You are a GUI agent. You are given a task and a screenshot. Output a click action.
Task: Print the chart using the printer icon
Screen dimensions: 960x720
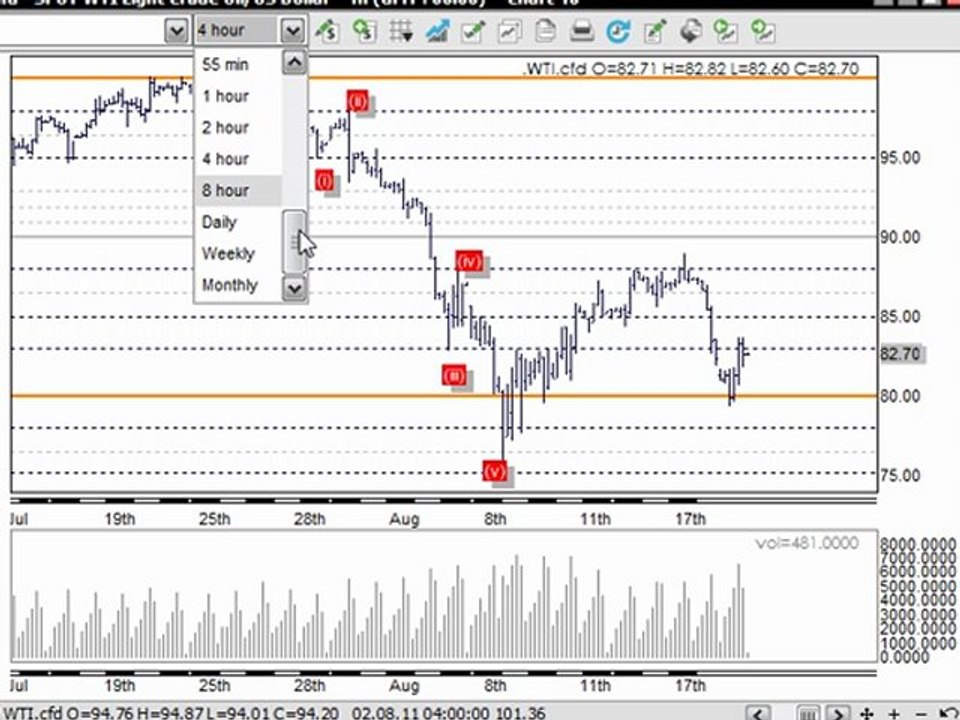582,31
